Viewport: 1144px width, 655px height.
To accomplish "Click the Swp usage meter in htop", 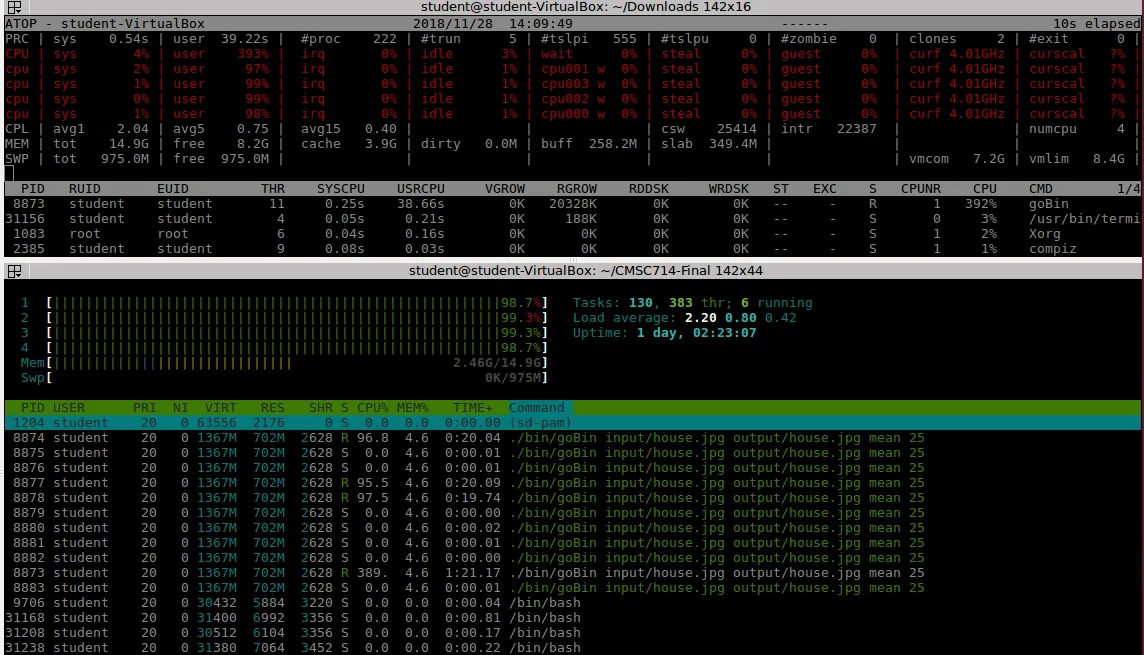I will 296,378.
